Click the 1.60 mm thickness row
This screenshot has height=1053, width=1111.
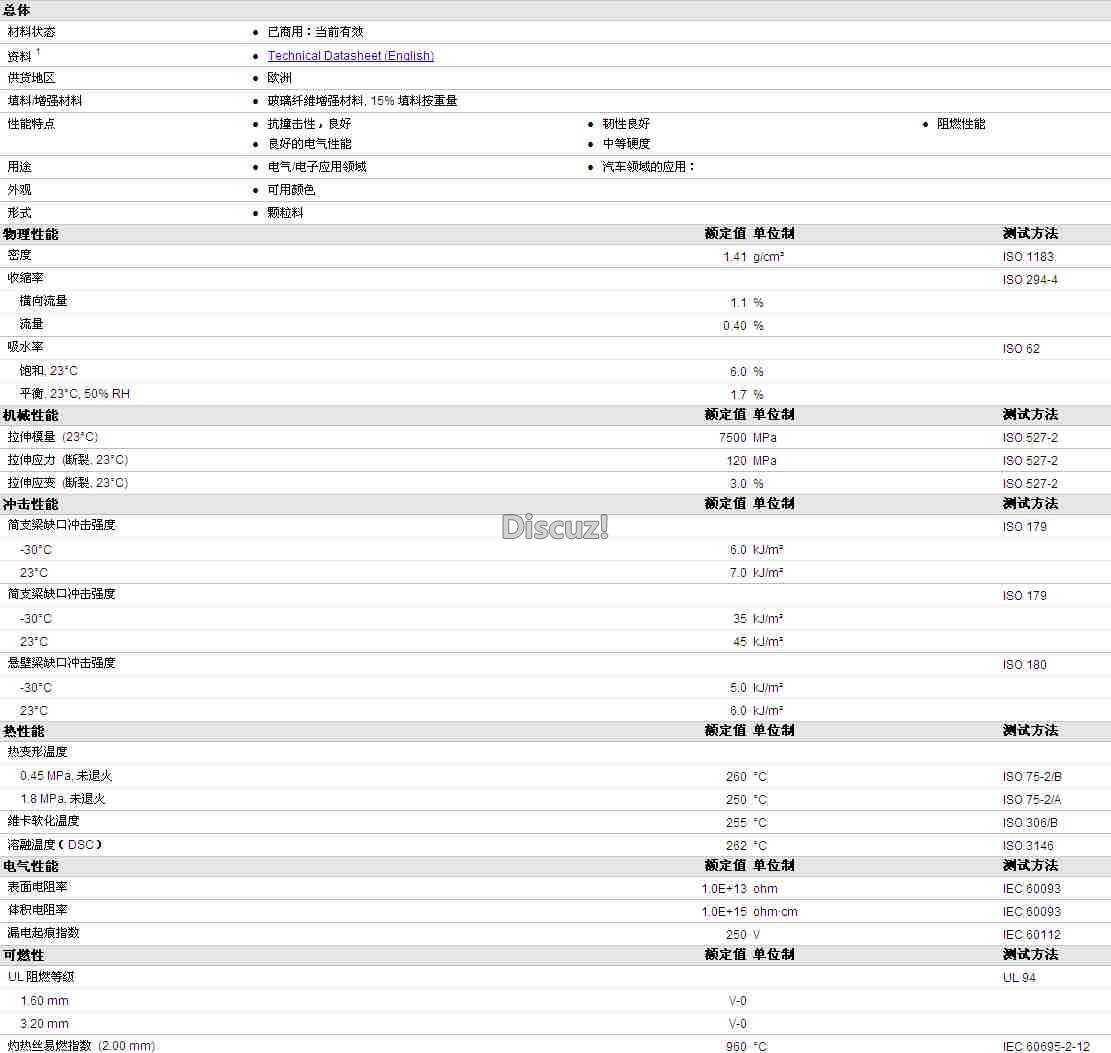[44, 1001]
